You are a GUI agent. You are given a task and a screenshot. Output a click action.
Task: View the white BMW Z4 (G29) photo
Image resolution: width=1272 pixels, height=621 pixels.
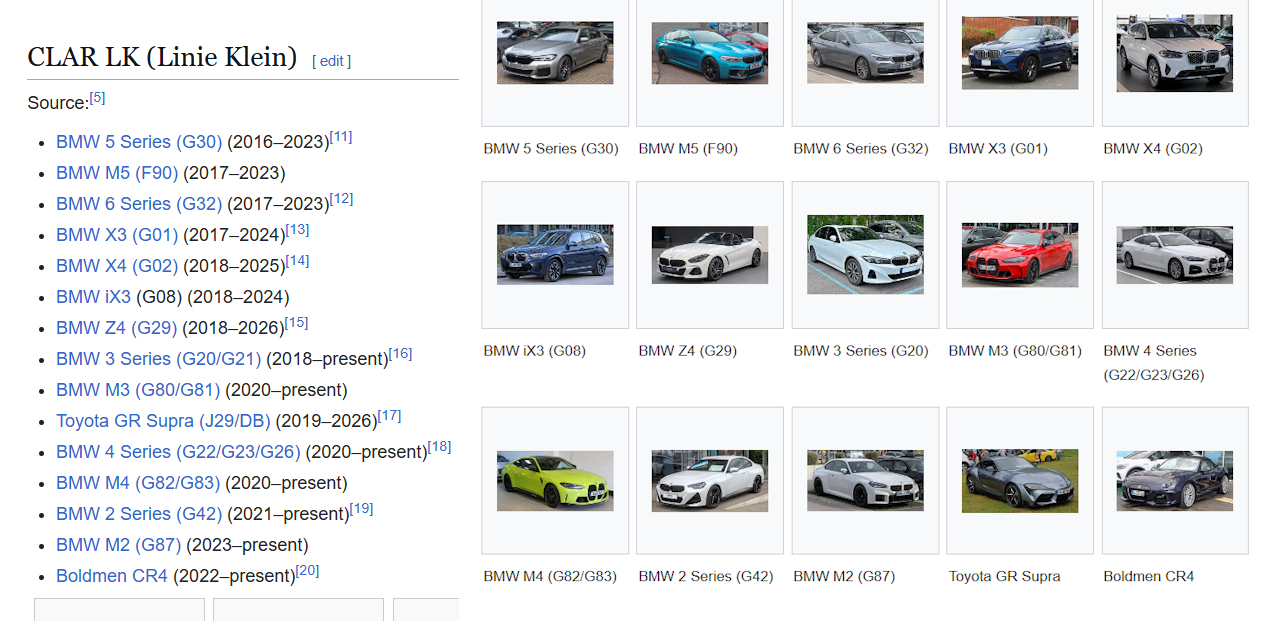click(x=710, y=255)
